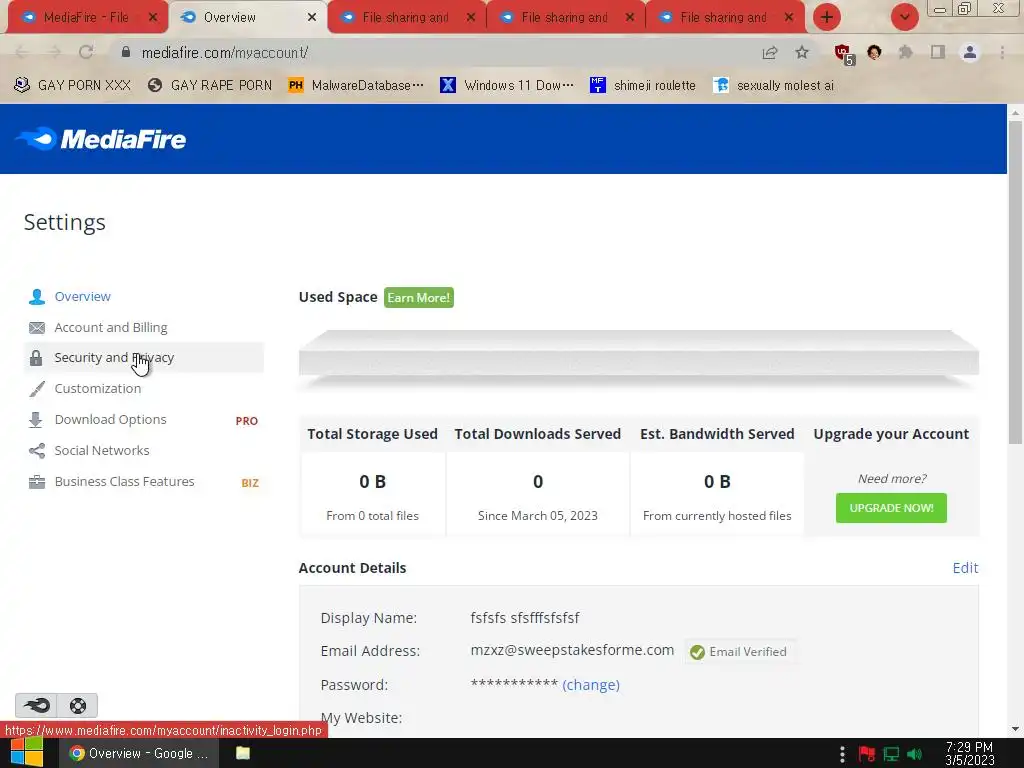Open the Chrome three-dot menu
Viewport: 1024px width, 768px height.
point(1002,52)
